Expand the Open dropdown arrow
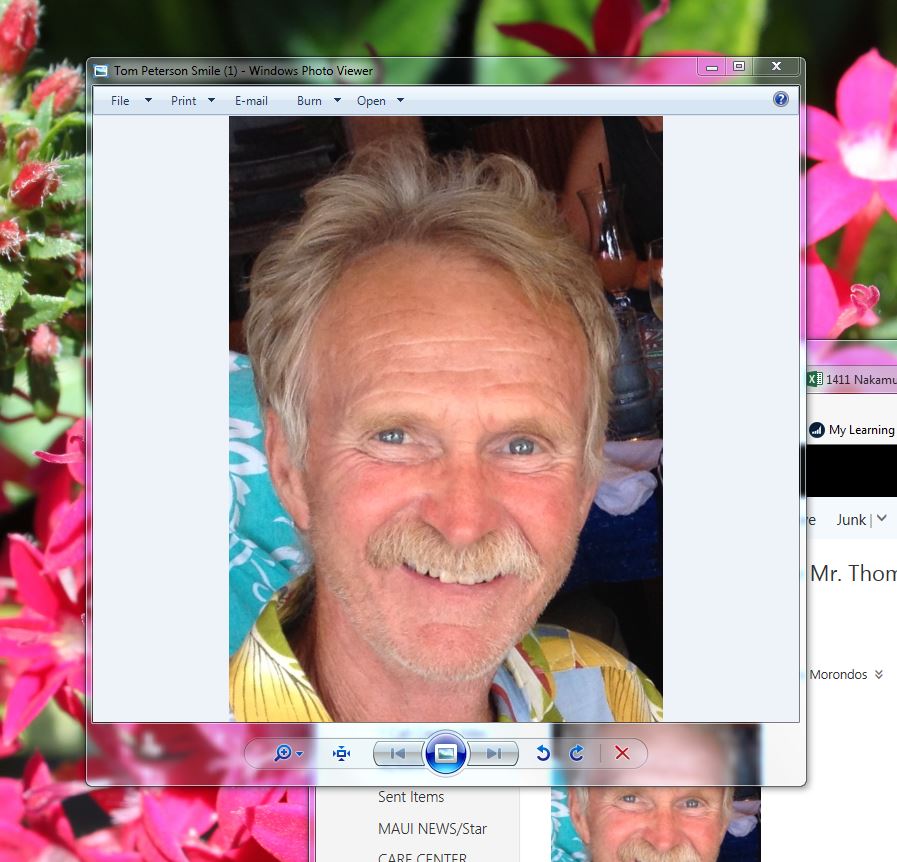 [x=400, y=101]
